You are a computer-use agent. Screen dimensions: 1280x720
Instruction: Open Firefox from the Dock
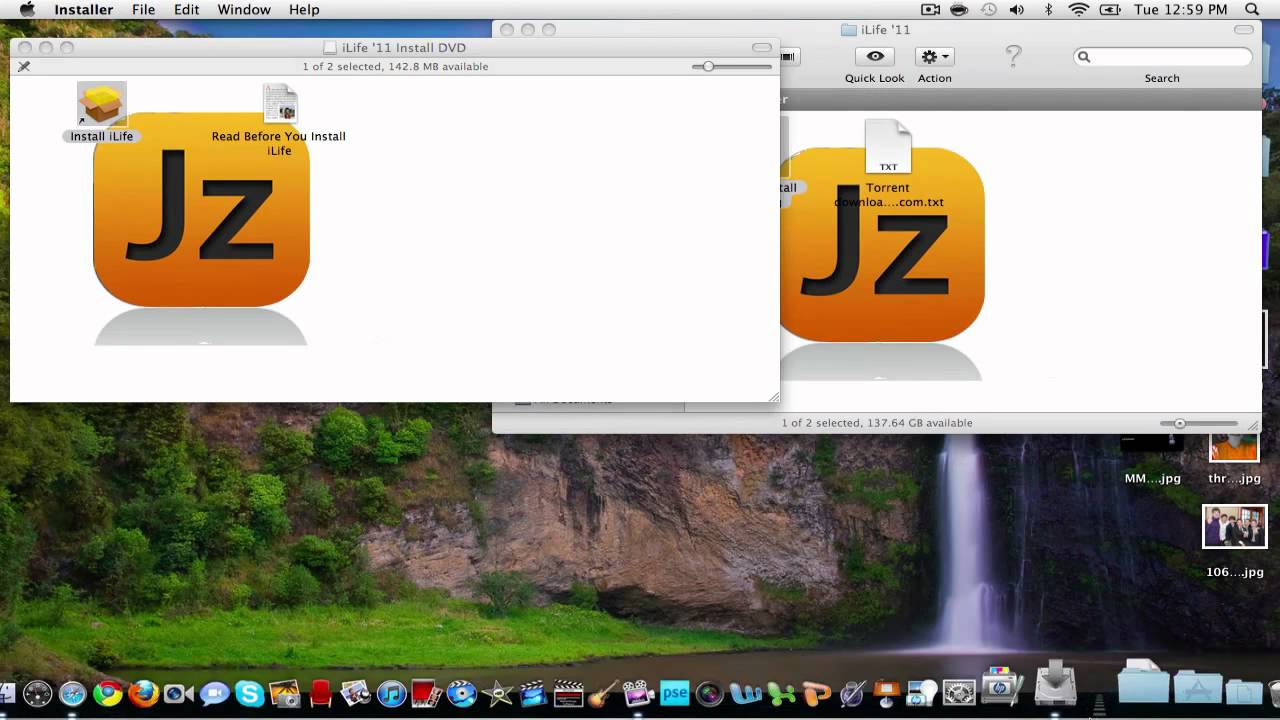tap(143, 694)
